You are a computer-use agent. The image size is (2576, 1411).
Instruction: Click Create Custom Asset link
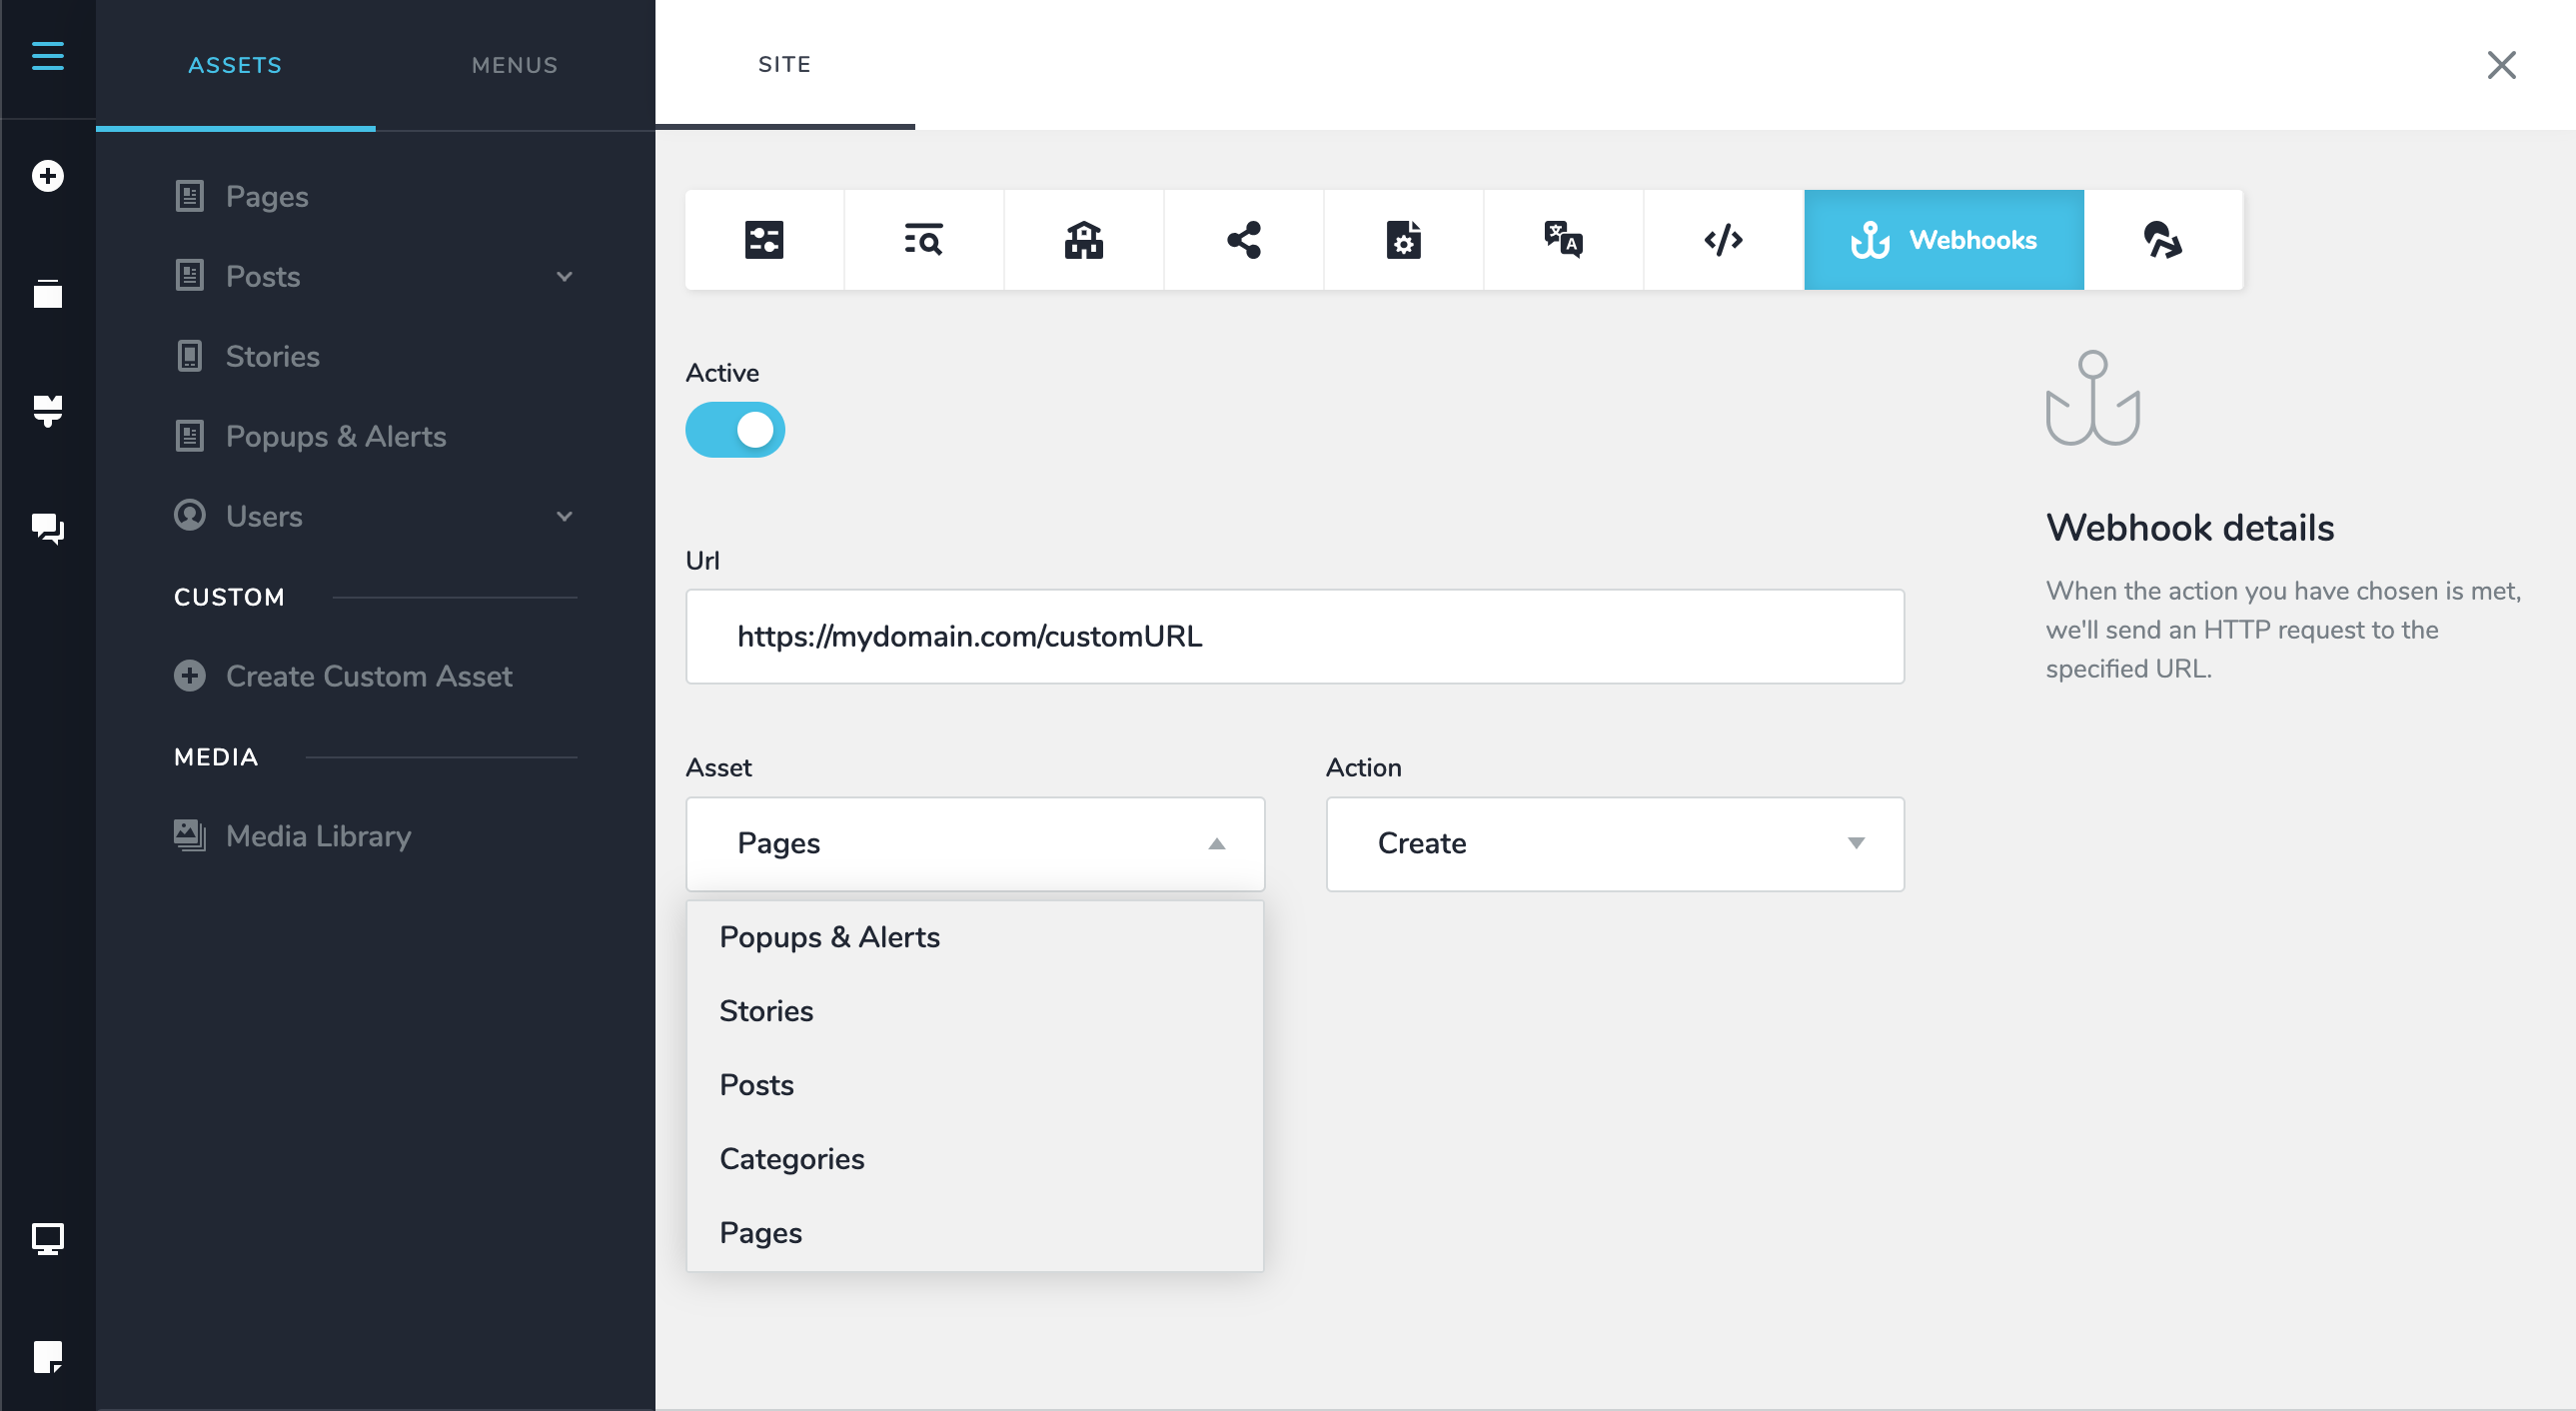pos(368,676)
